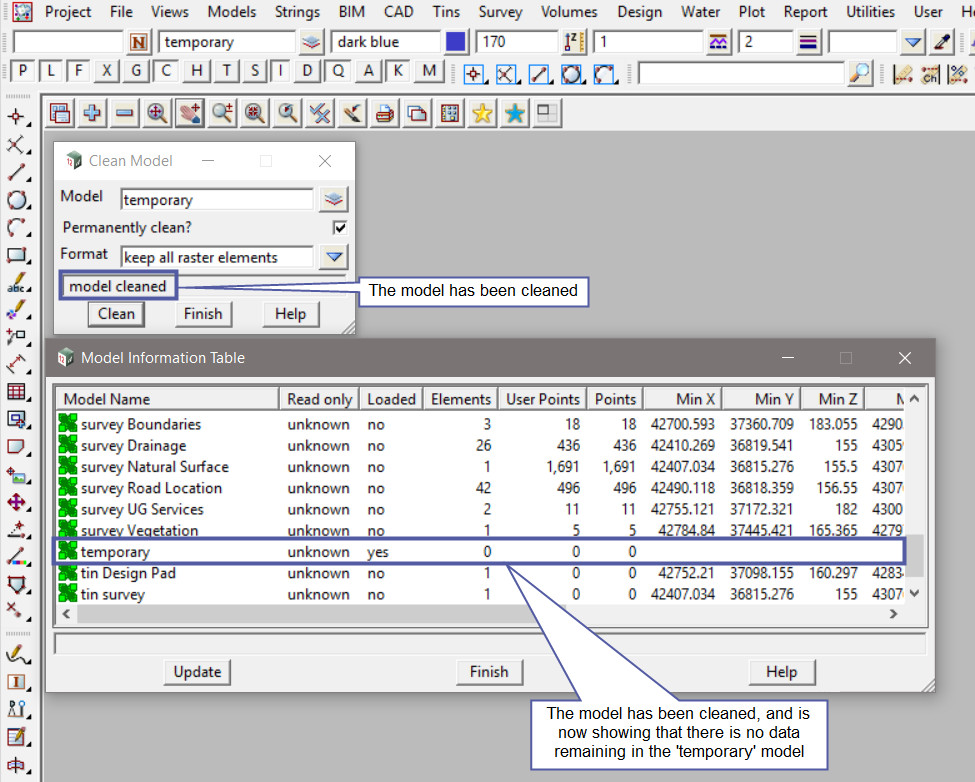
Task: Open model list beside temporary field in toolbar
Action: (x=313, y=43)
